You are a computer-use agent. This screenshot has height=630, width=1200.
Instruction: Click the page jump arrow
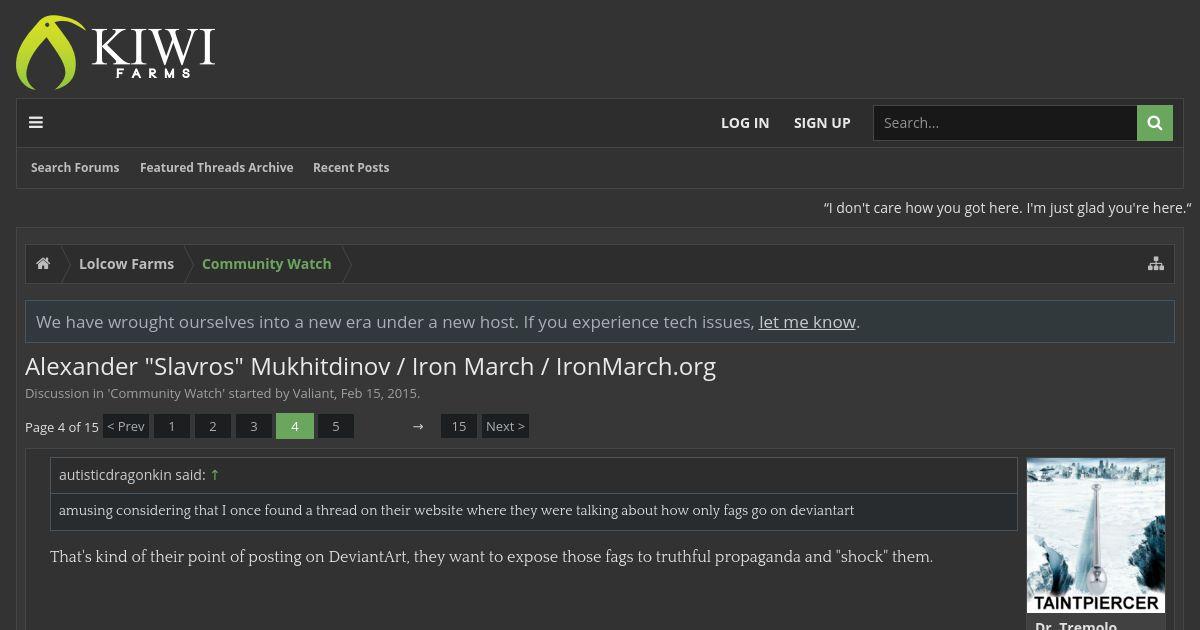pos(418,426)
